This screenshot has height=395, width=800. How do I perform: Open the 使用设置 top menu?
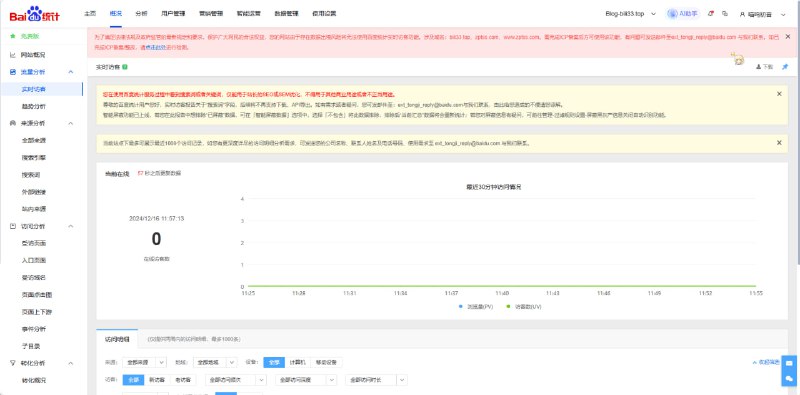click(324, 14)
